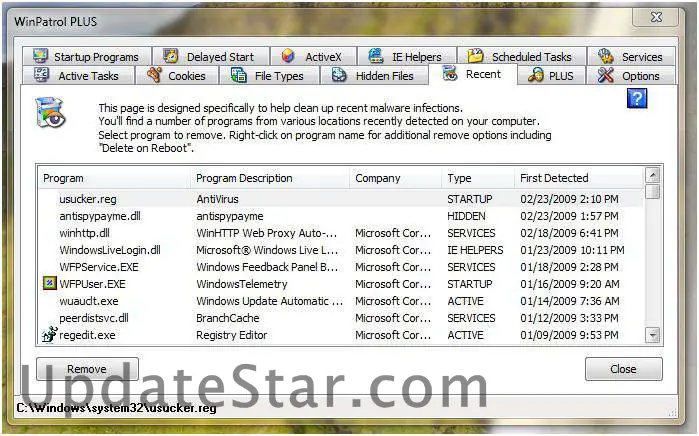Click the Registry Editor description cell
The image size is (699, 436).
231,335
